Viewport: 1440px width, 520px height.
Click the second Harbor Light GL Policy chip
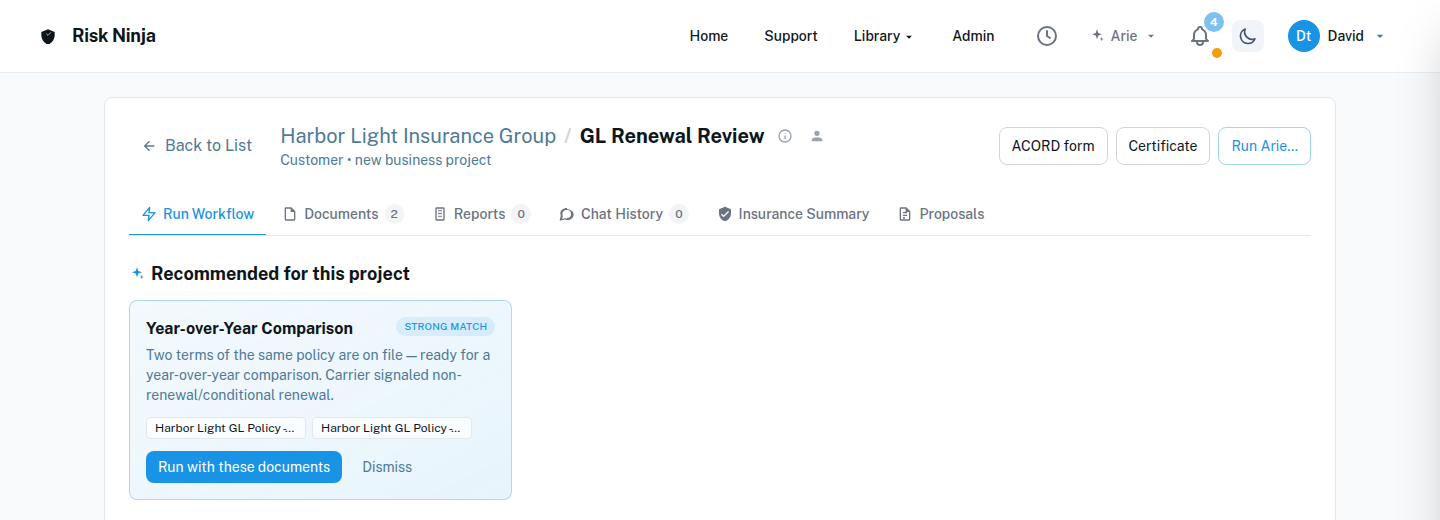click(x=392, y=428)
